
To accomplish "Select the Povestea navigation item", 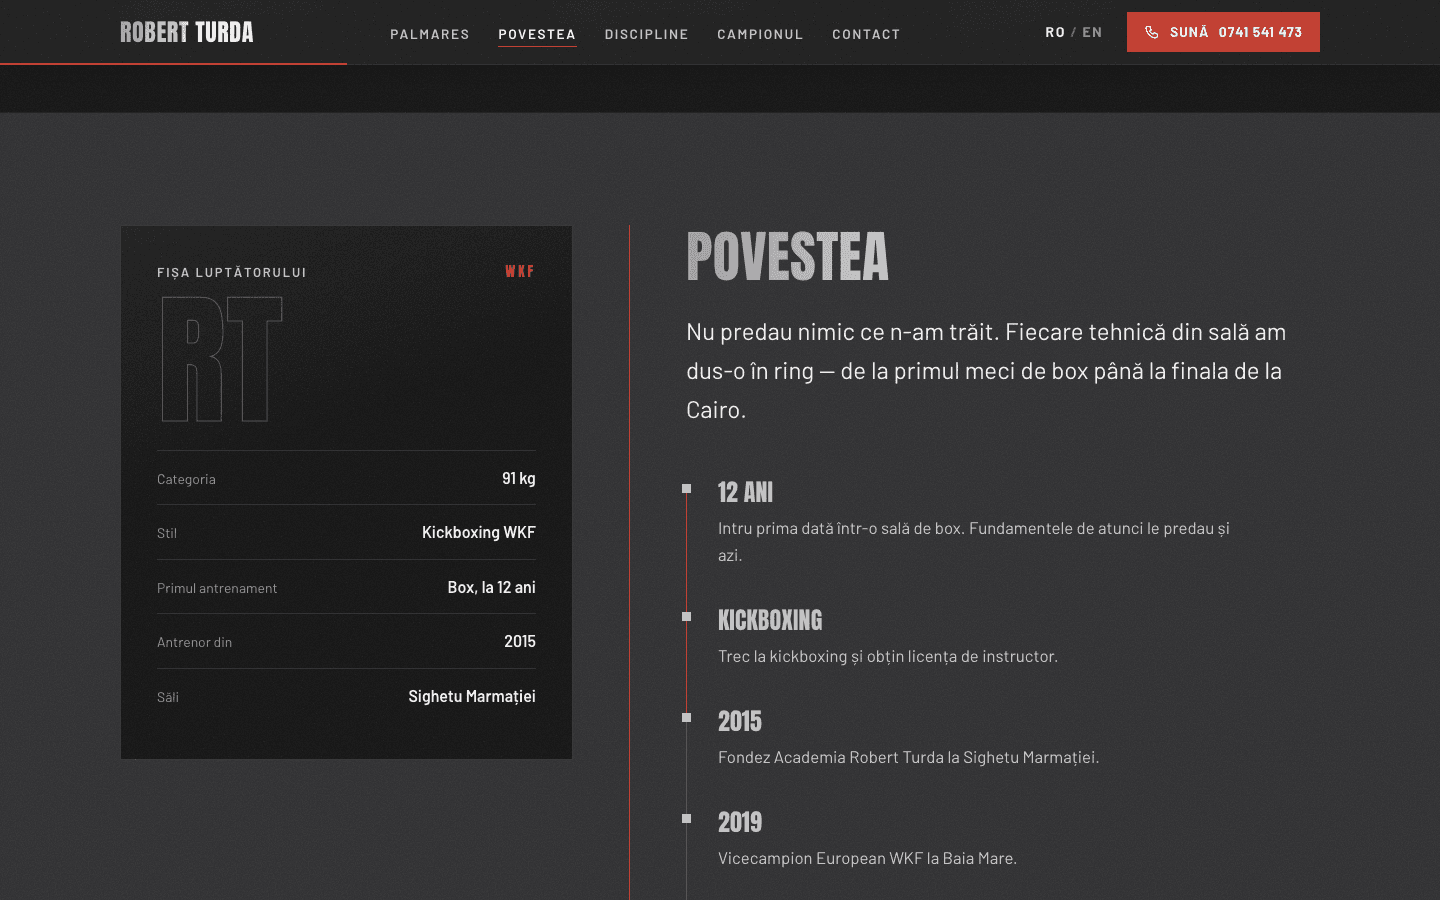I will click(537, 34).
